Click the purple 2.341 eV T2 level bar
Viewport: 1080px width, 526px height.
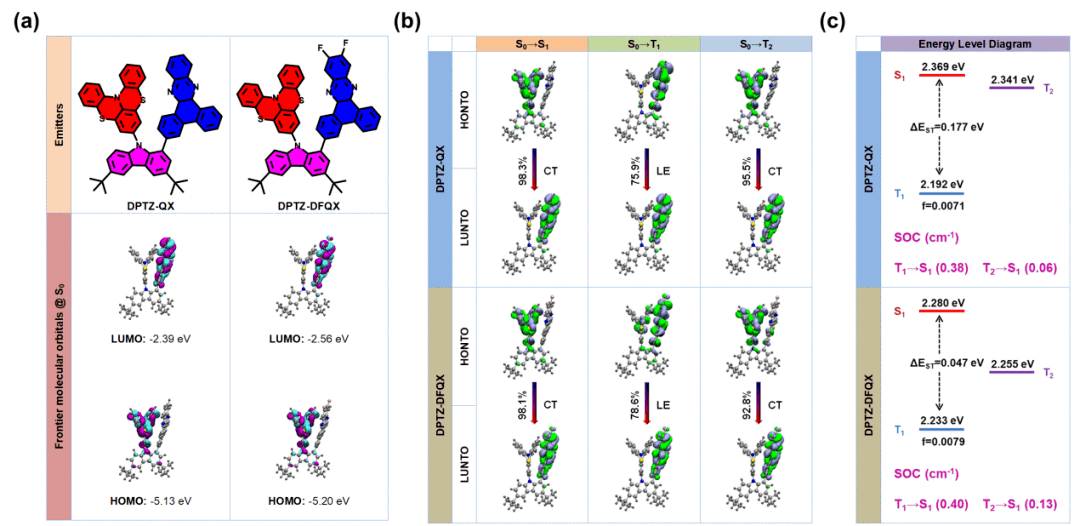tap(1013, 90)
